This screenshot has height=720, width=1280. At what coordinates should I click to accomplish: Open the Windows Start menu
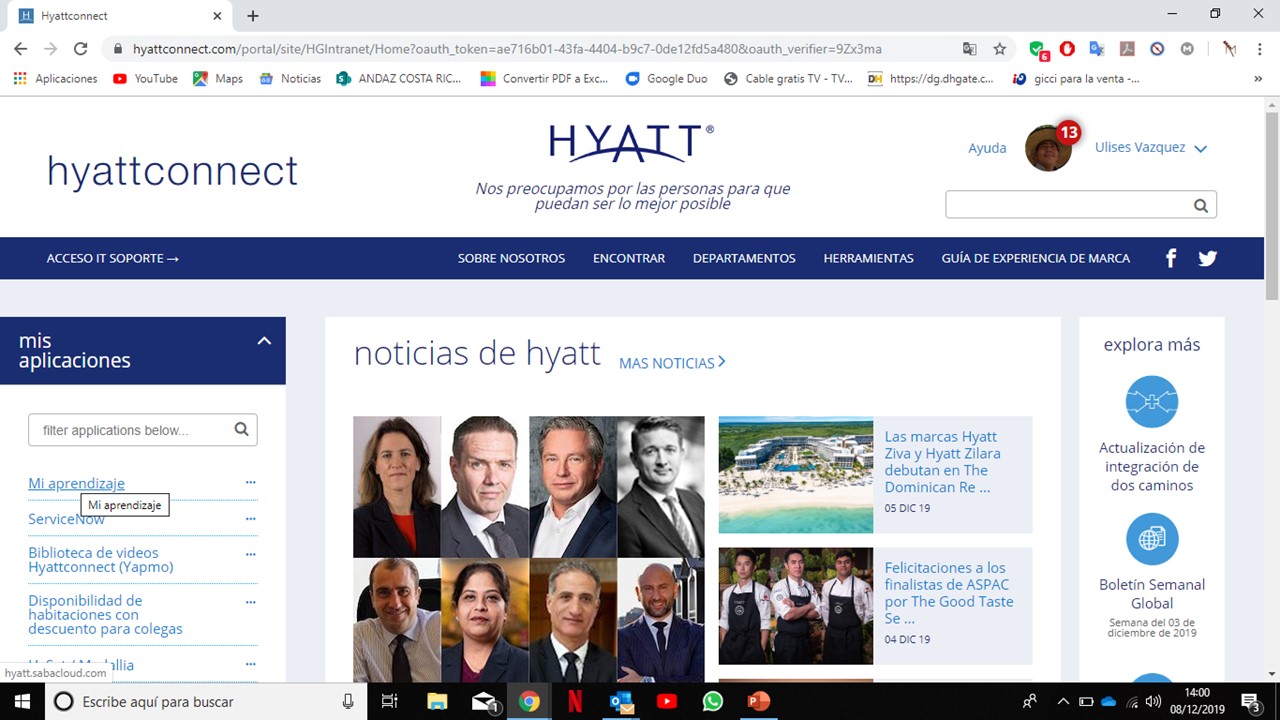point(21,701)
